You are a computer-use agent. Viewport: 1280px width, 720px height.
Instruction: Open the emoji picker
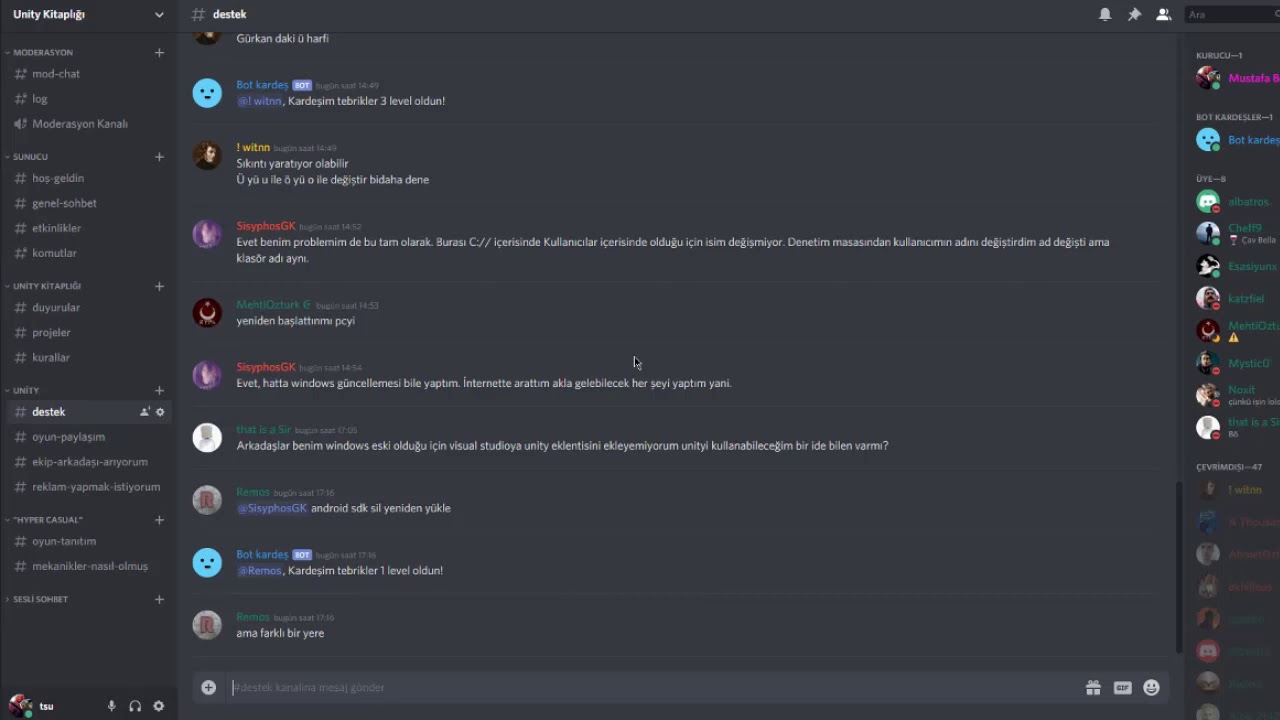pos(1151,687)
